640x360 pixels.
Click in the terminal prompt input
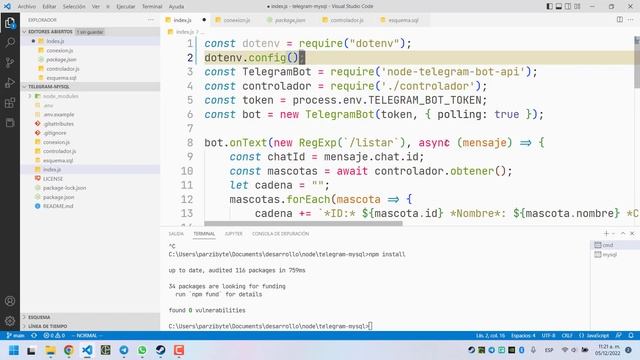tap(370, 326)
